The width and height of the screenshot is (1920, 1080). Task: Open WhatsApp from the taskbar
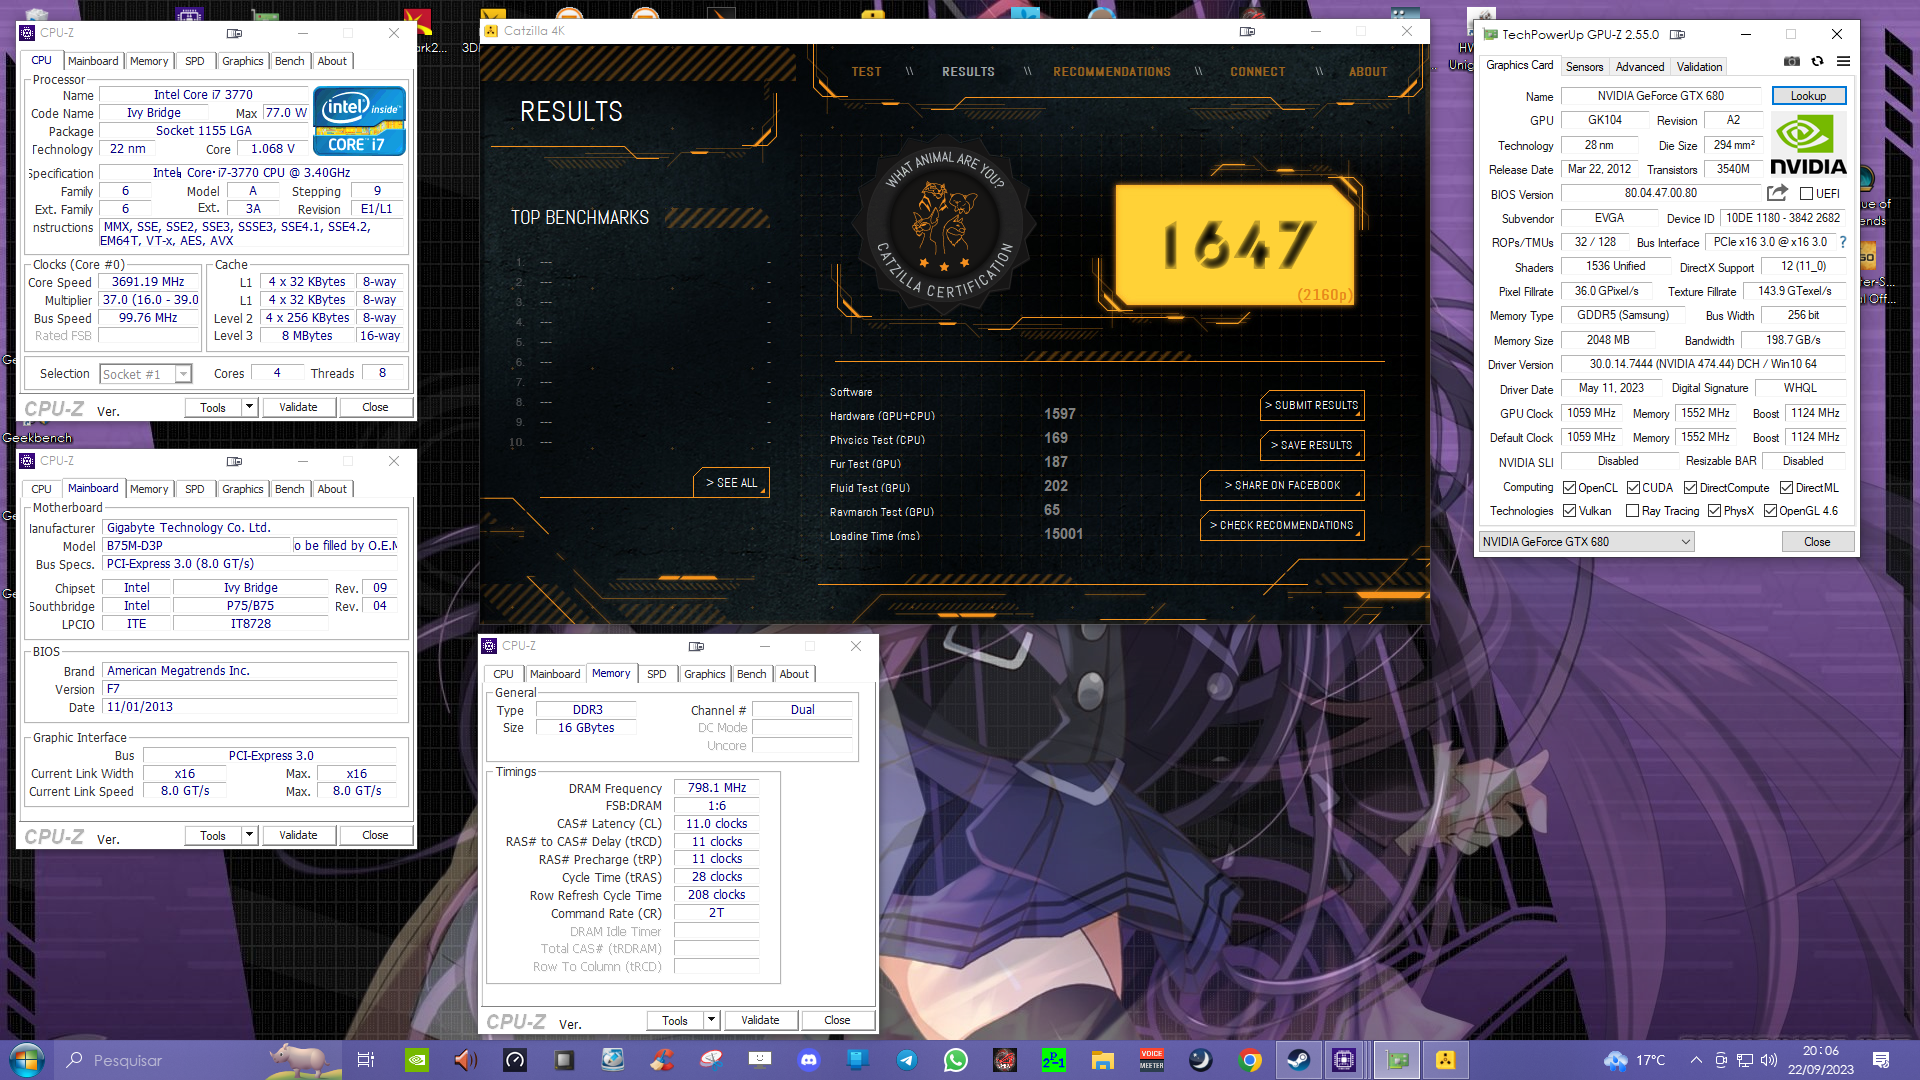[956, 1060]
